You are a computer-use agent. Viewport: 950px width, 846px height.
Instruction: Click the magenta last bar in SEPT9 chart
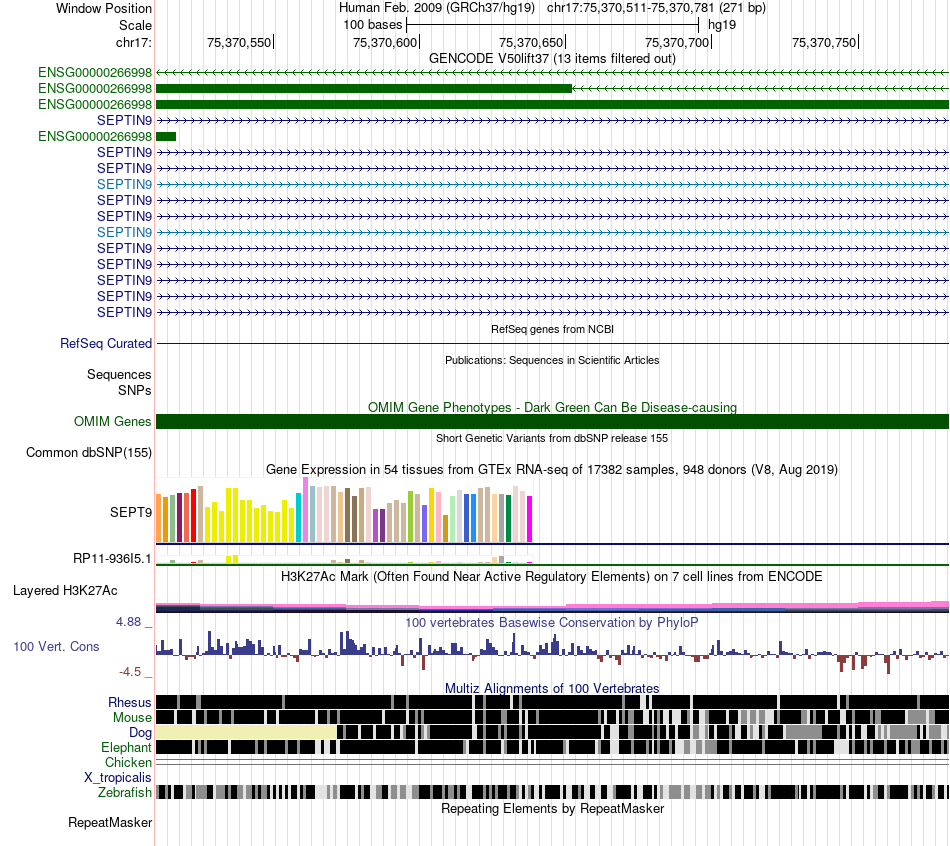[x=529, y=519]
